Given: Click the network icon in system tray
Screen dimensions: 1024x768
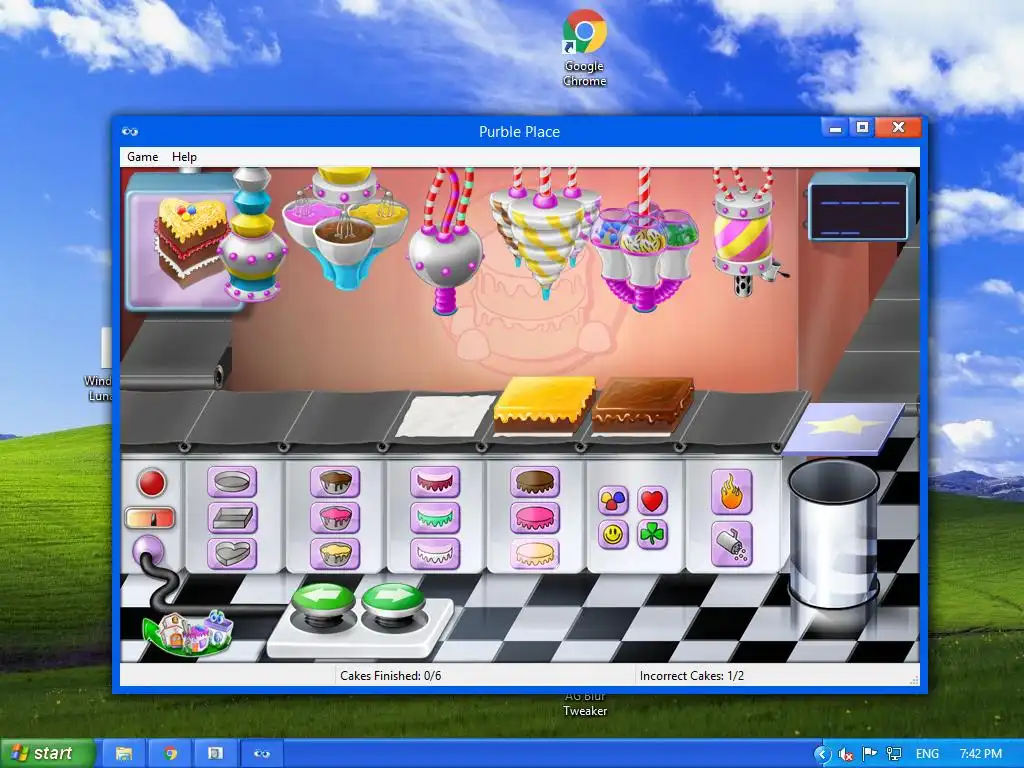Looking at the screenshot, I should pyautogui.click(x=894, y=754).
